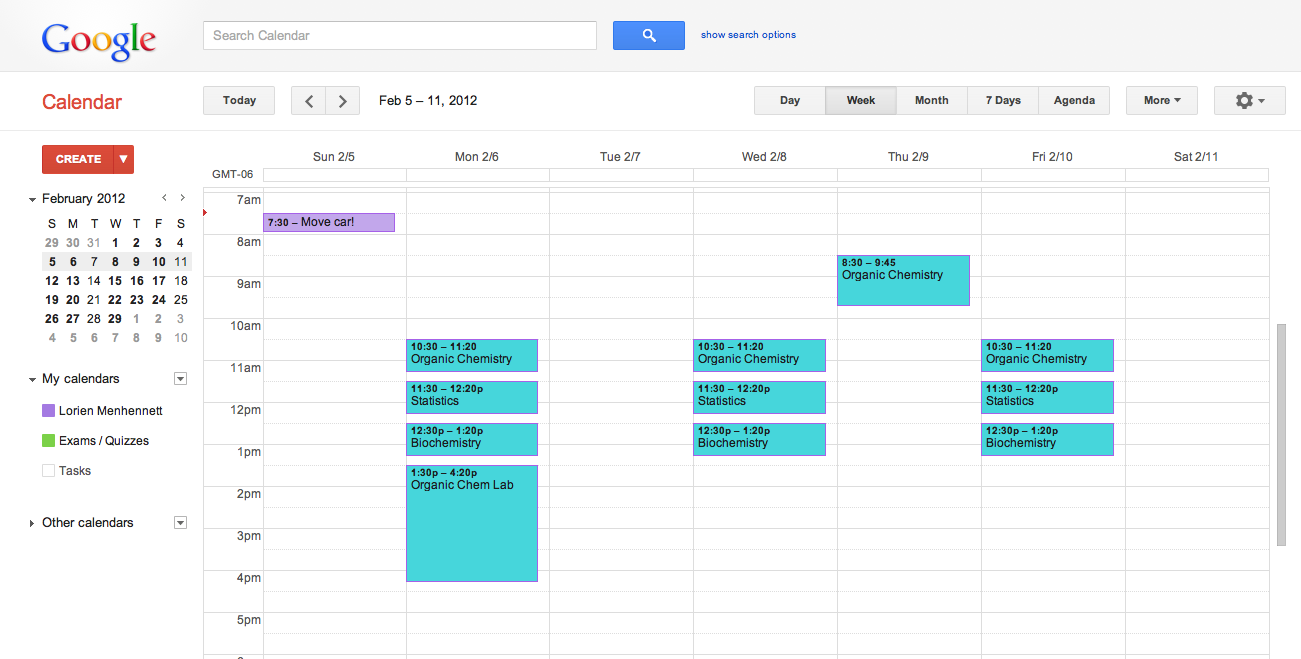Open the Create button dropdown arrow
Screen dimensions: 1301x659
tap(123, 159)
